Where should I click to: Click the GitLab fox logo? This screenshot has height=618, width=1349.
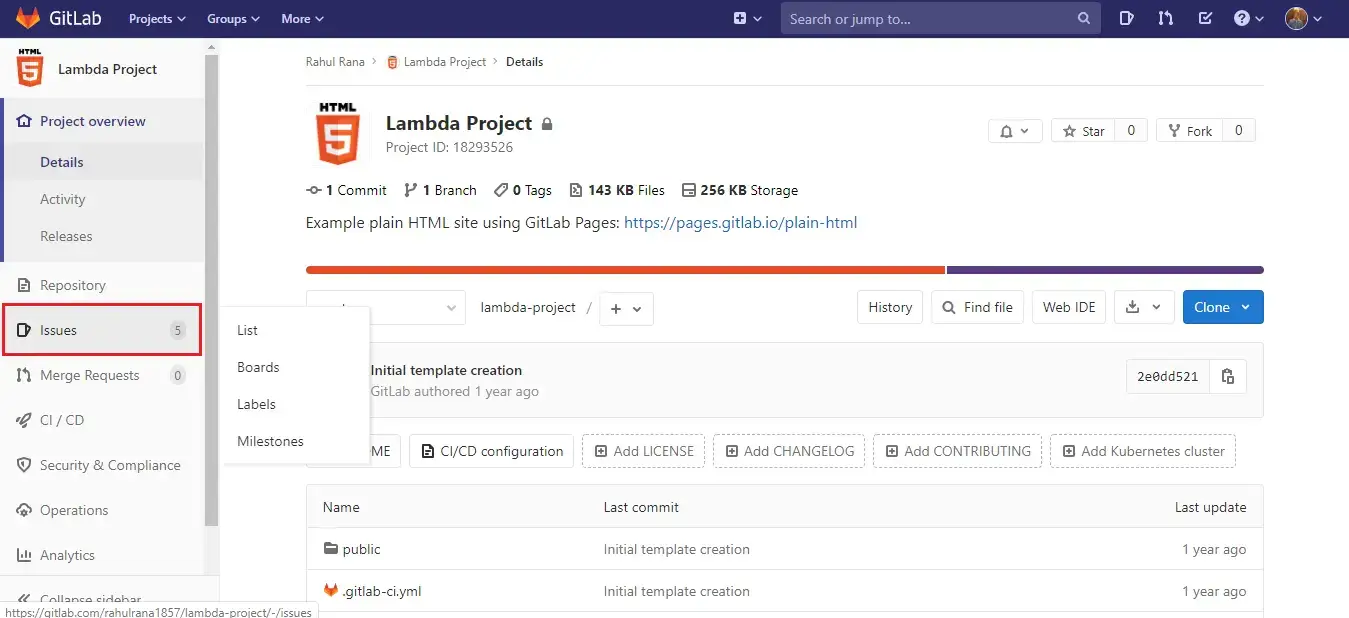tap(26, 18)
